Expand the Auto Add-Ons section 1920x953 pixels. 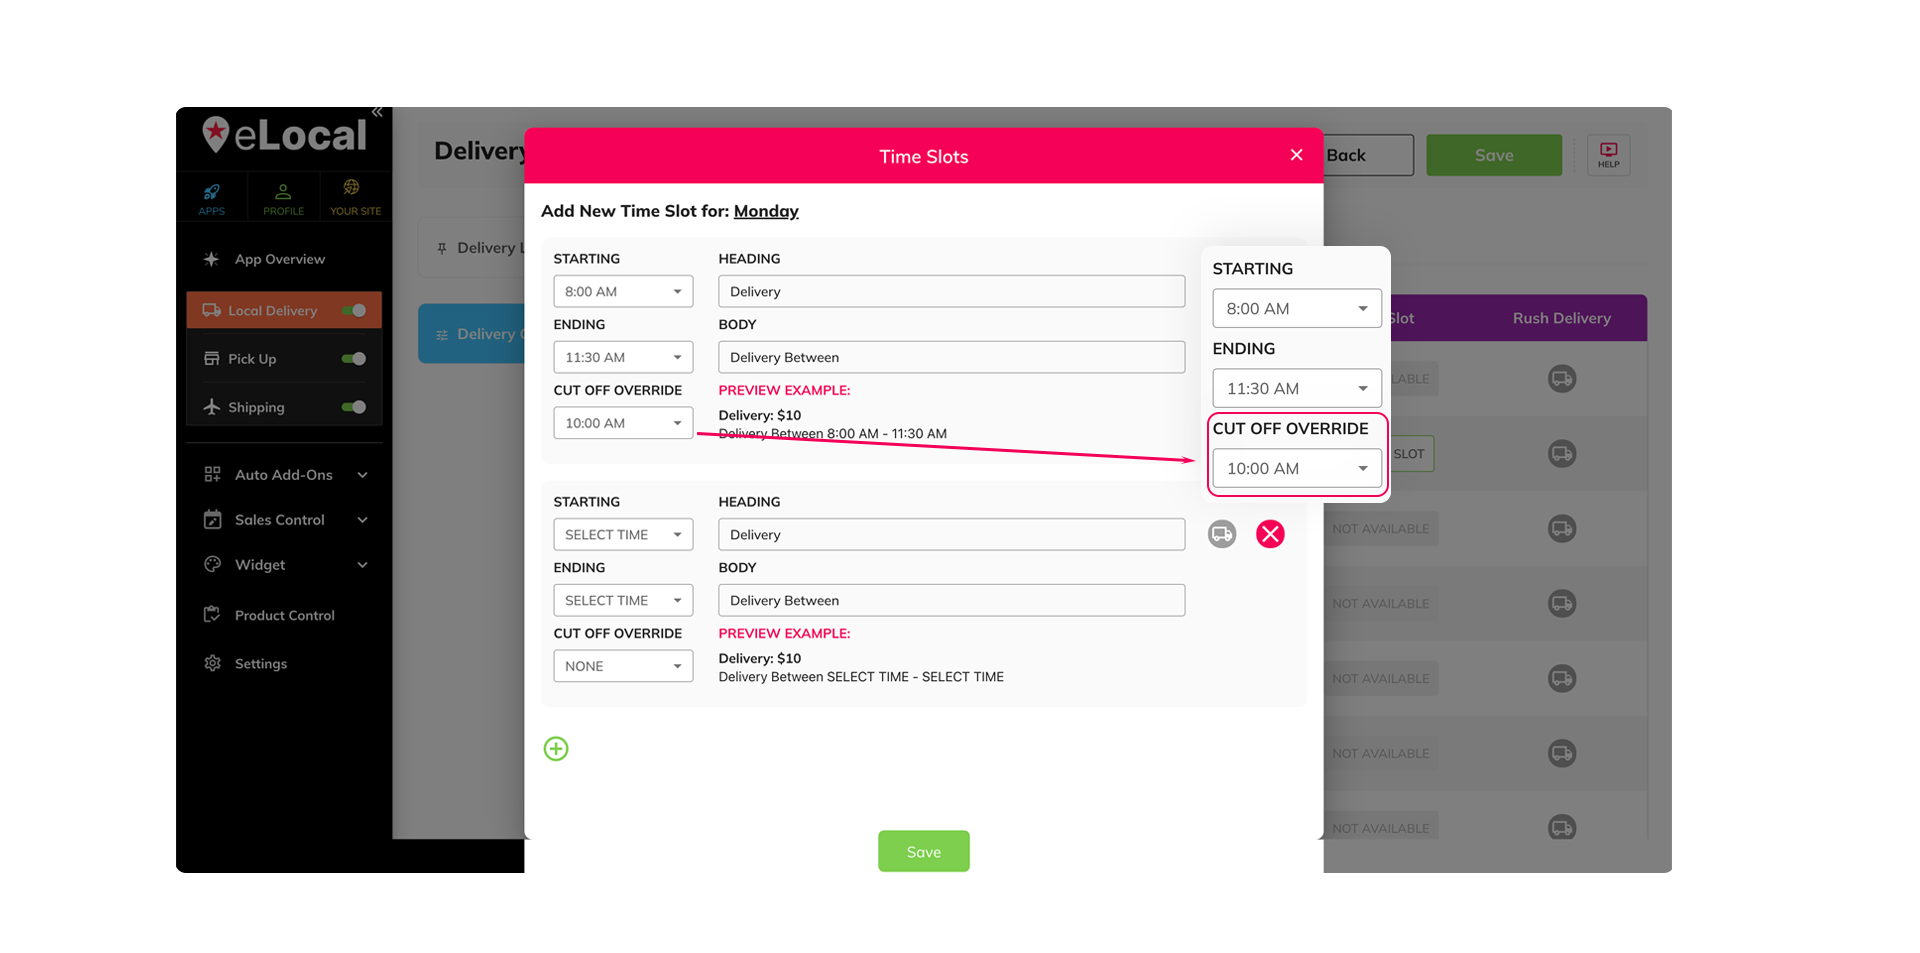point(281,474)
